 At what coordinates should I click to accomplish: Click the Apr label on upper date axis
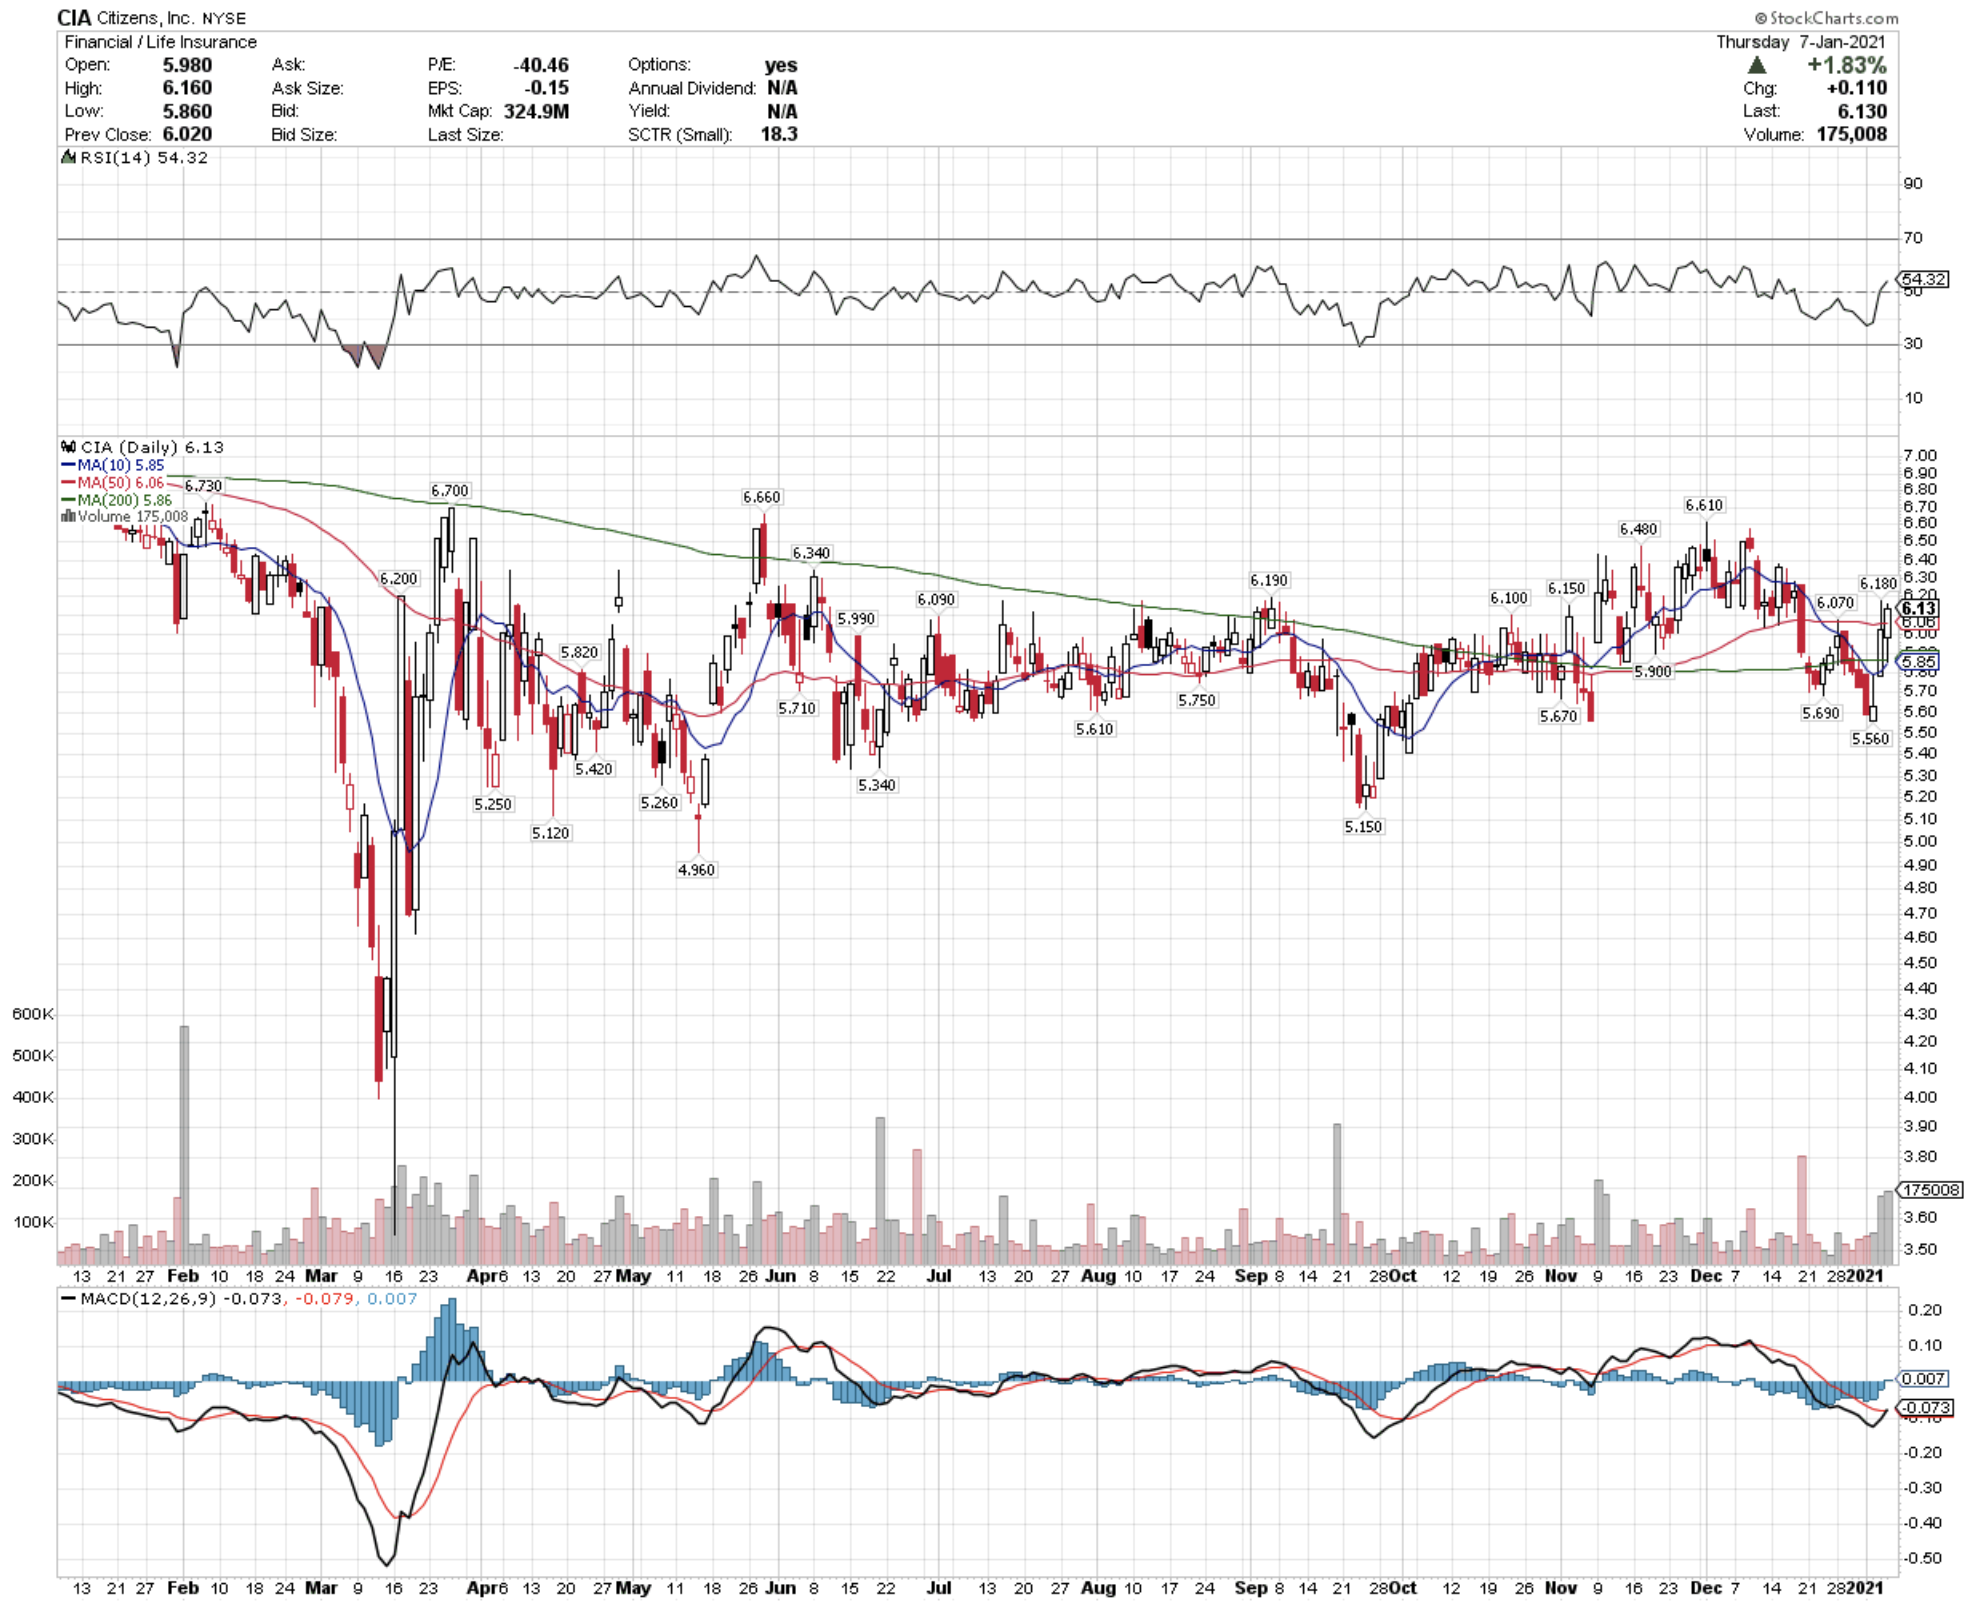(482, 1276)
